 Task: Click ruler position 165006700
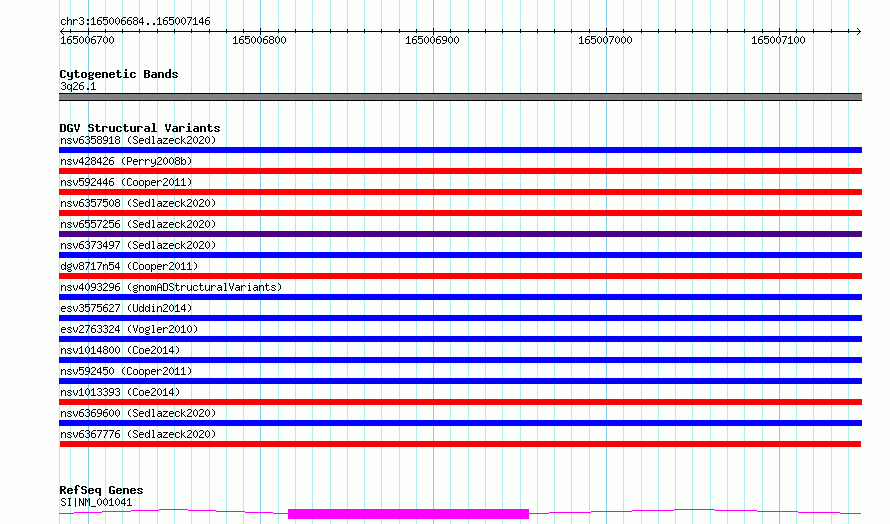(x=87, y=40)
